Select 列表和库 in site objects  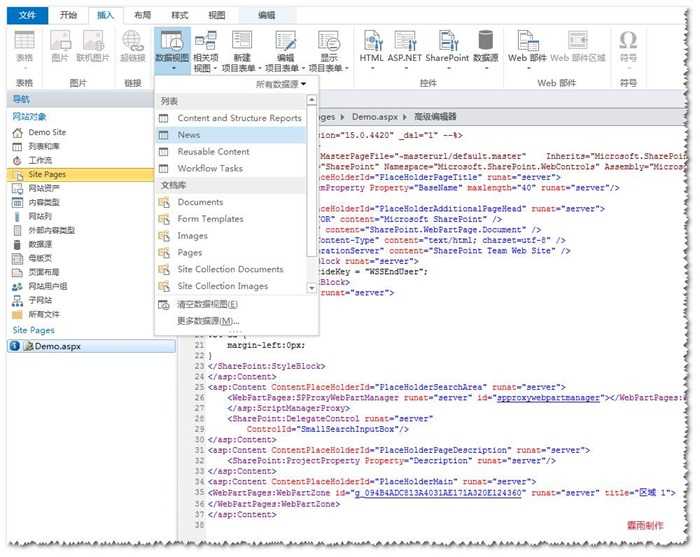[x=44, y=146]
